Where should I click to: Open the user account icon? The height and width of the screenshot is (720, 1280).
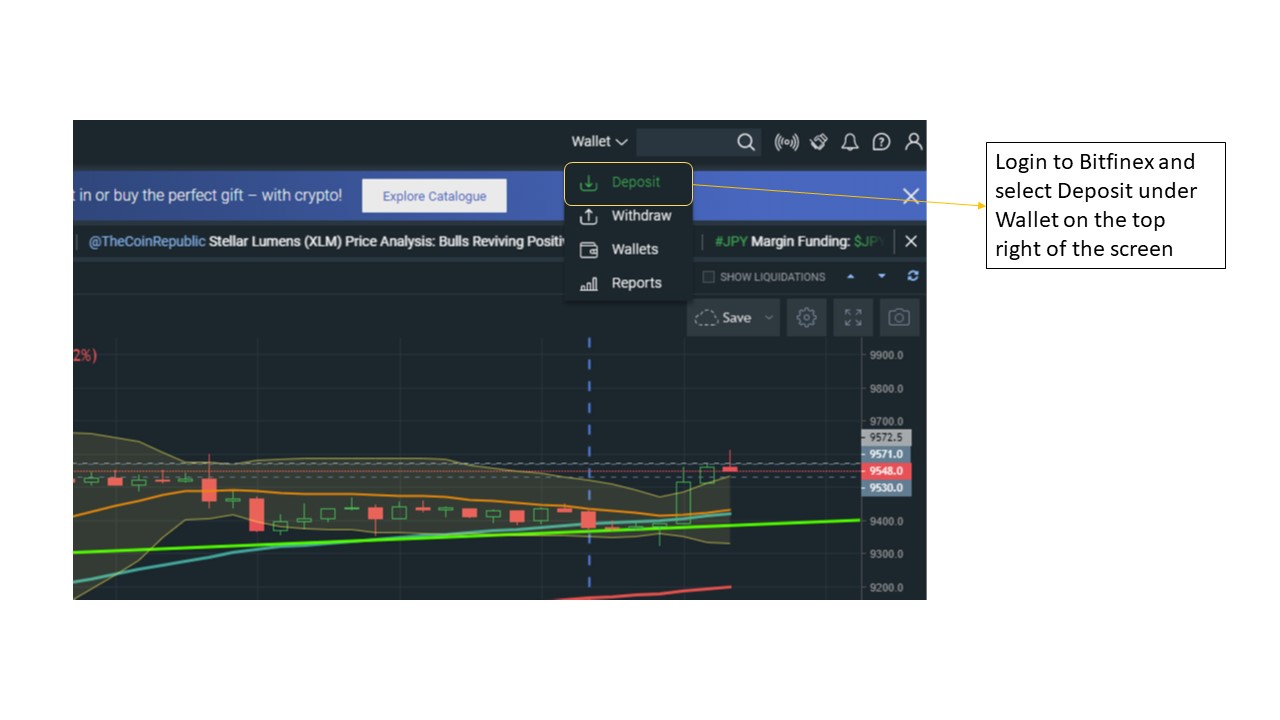(x=913, y=142)
